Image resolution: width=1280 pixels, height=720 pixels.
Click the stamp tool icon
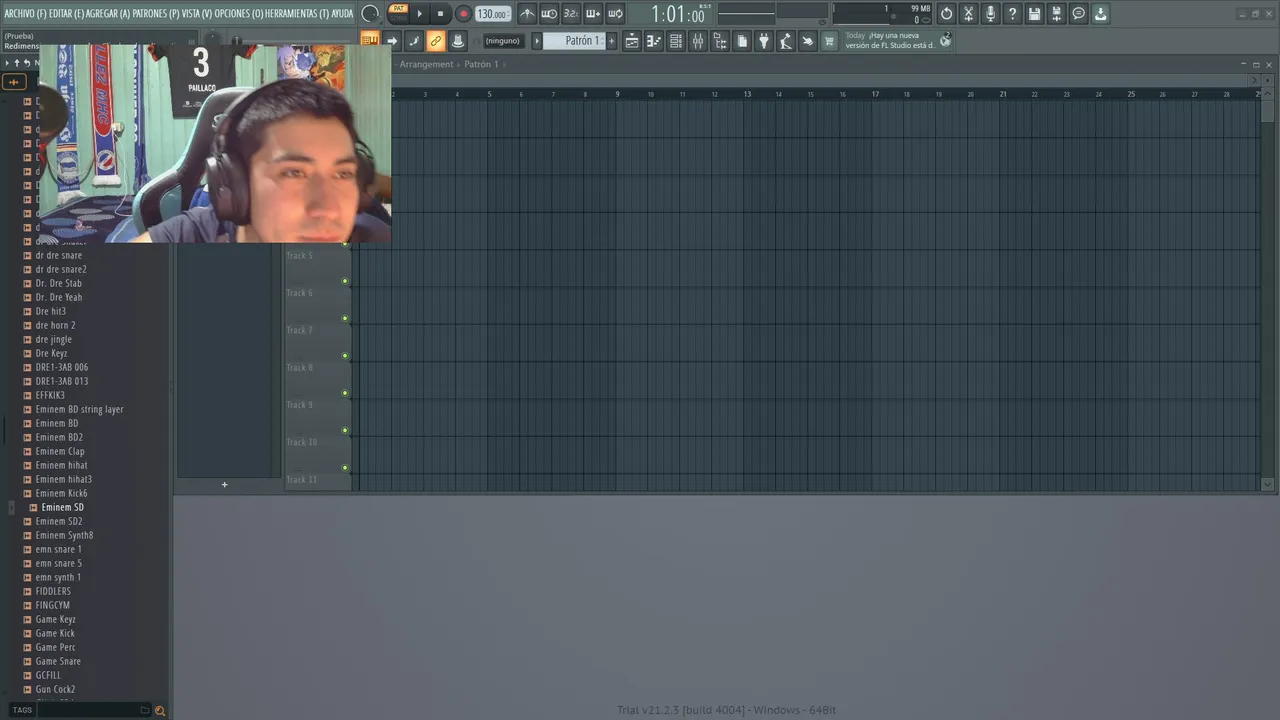coord(458,41)
